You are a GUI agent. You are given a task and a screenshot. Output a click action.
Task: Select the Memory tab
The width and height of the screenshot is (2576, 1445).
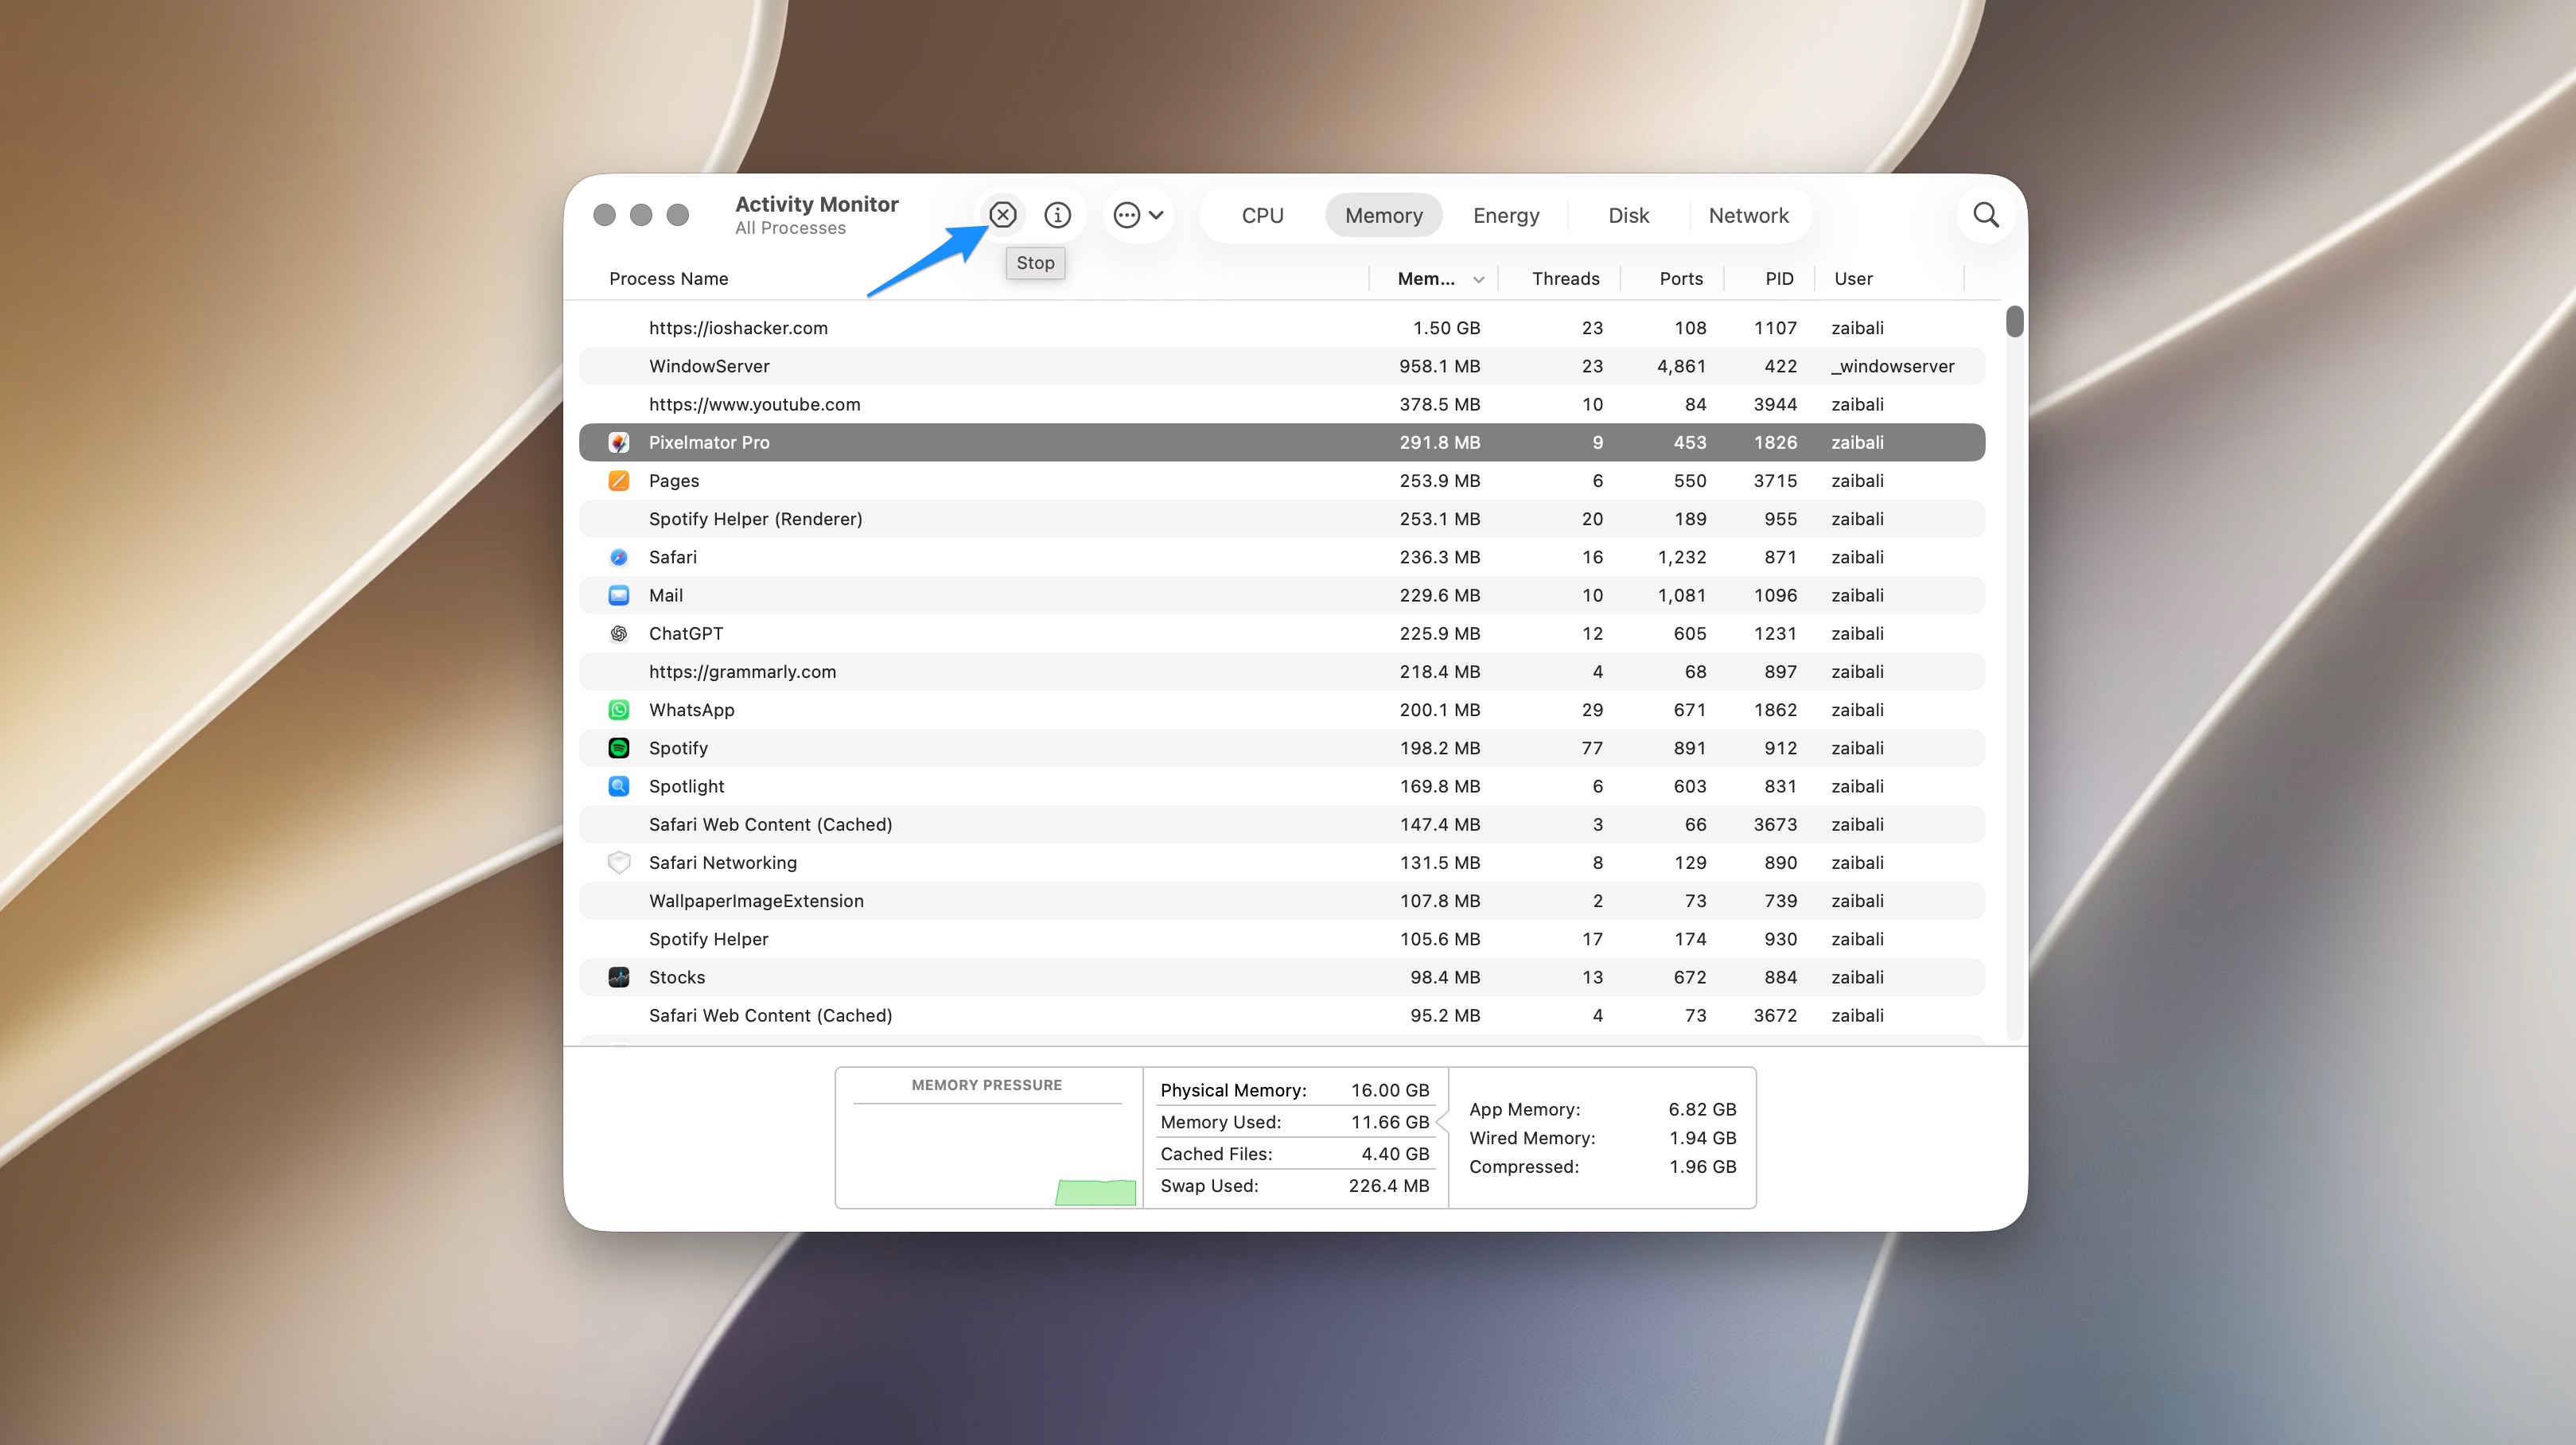[1383, 215]
